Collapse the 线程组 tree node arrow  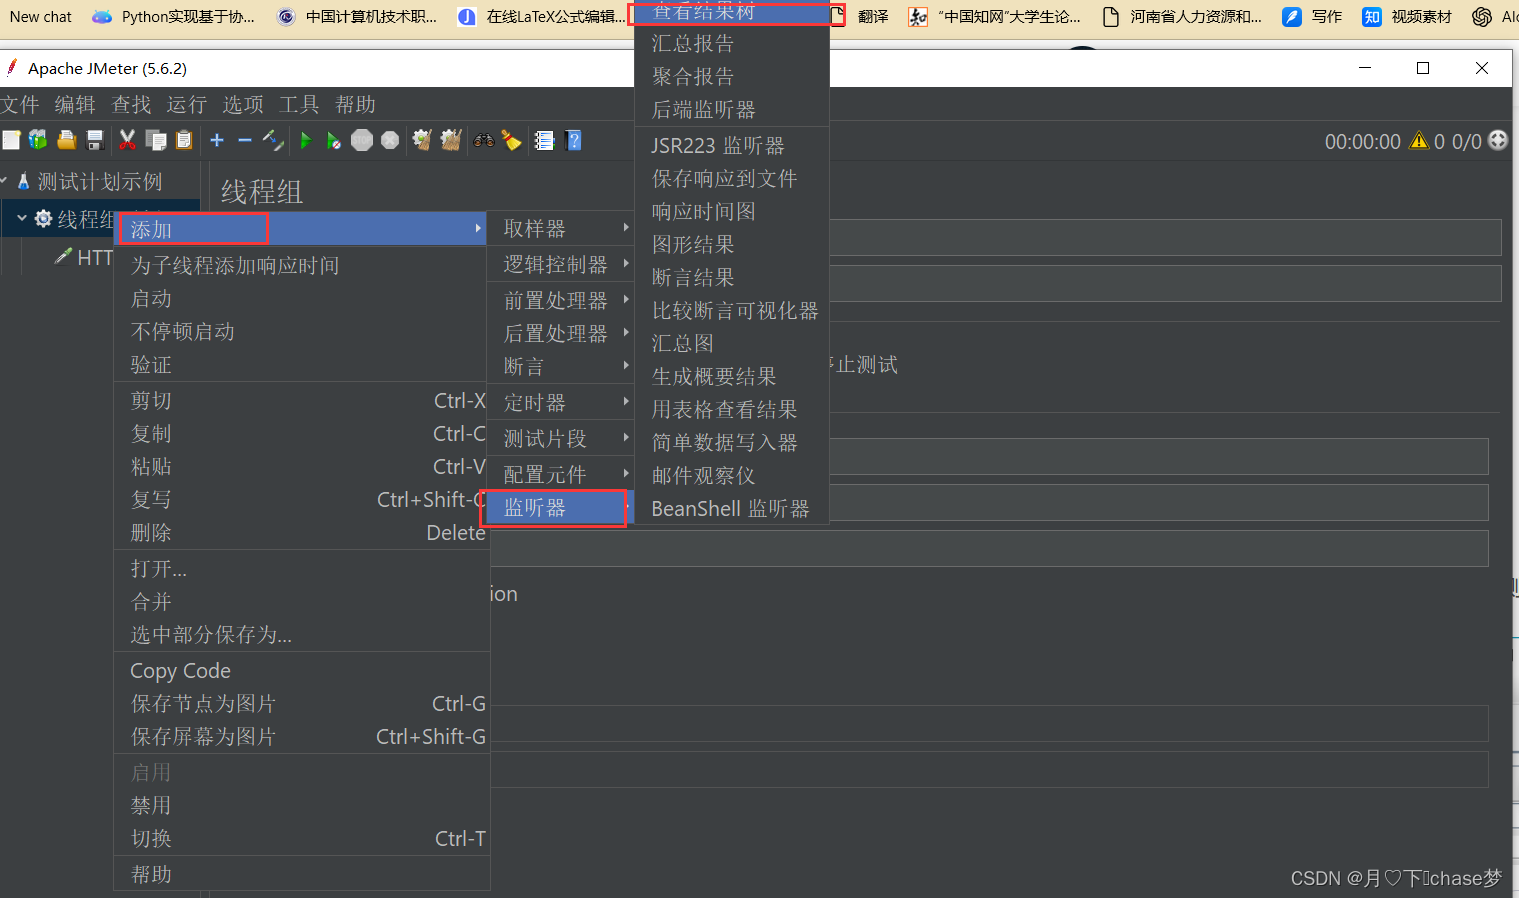(x=22, y=218)
